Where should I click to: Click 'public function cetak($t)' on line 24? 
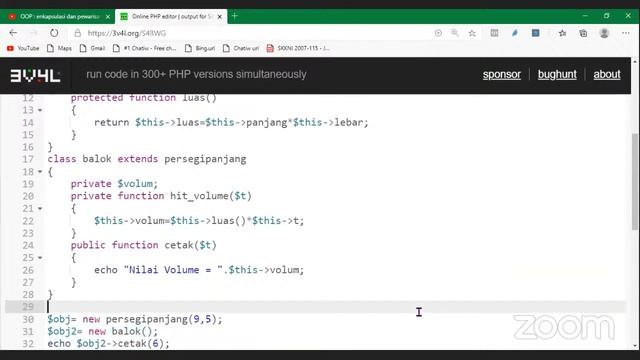pyautogui.click(x=144, y=245)
